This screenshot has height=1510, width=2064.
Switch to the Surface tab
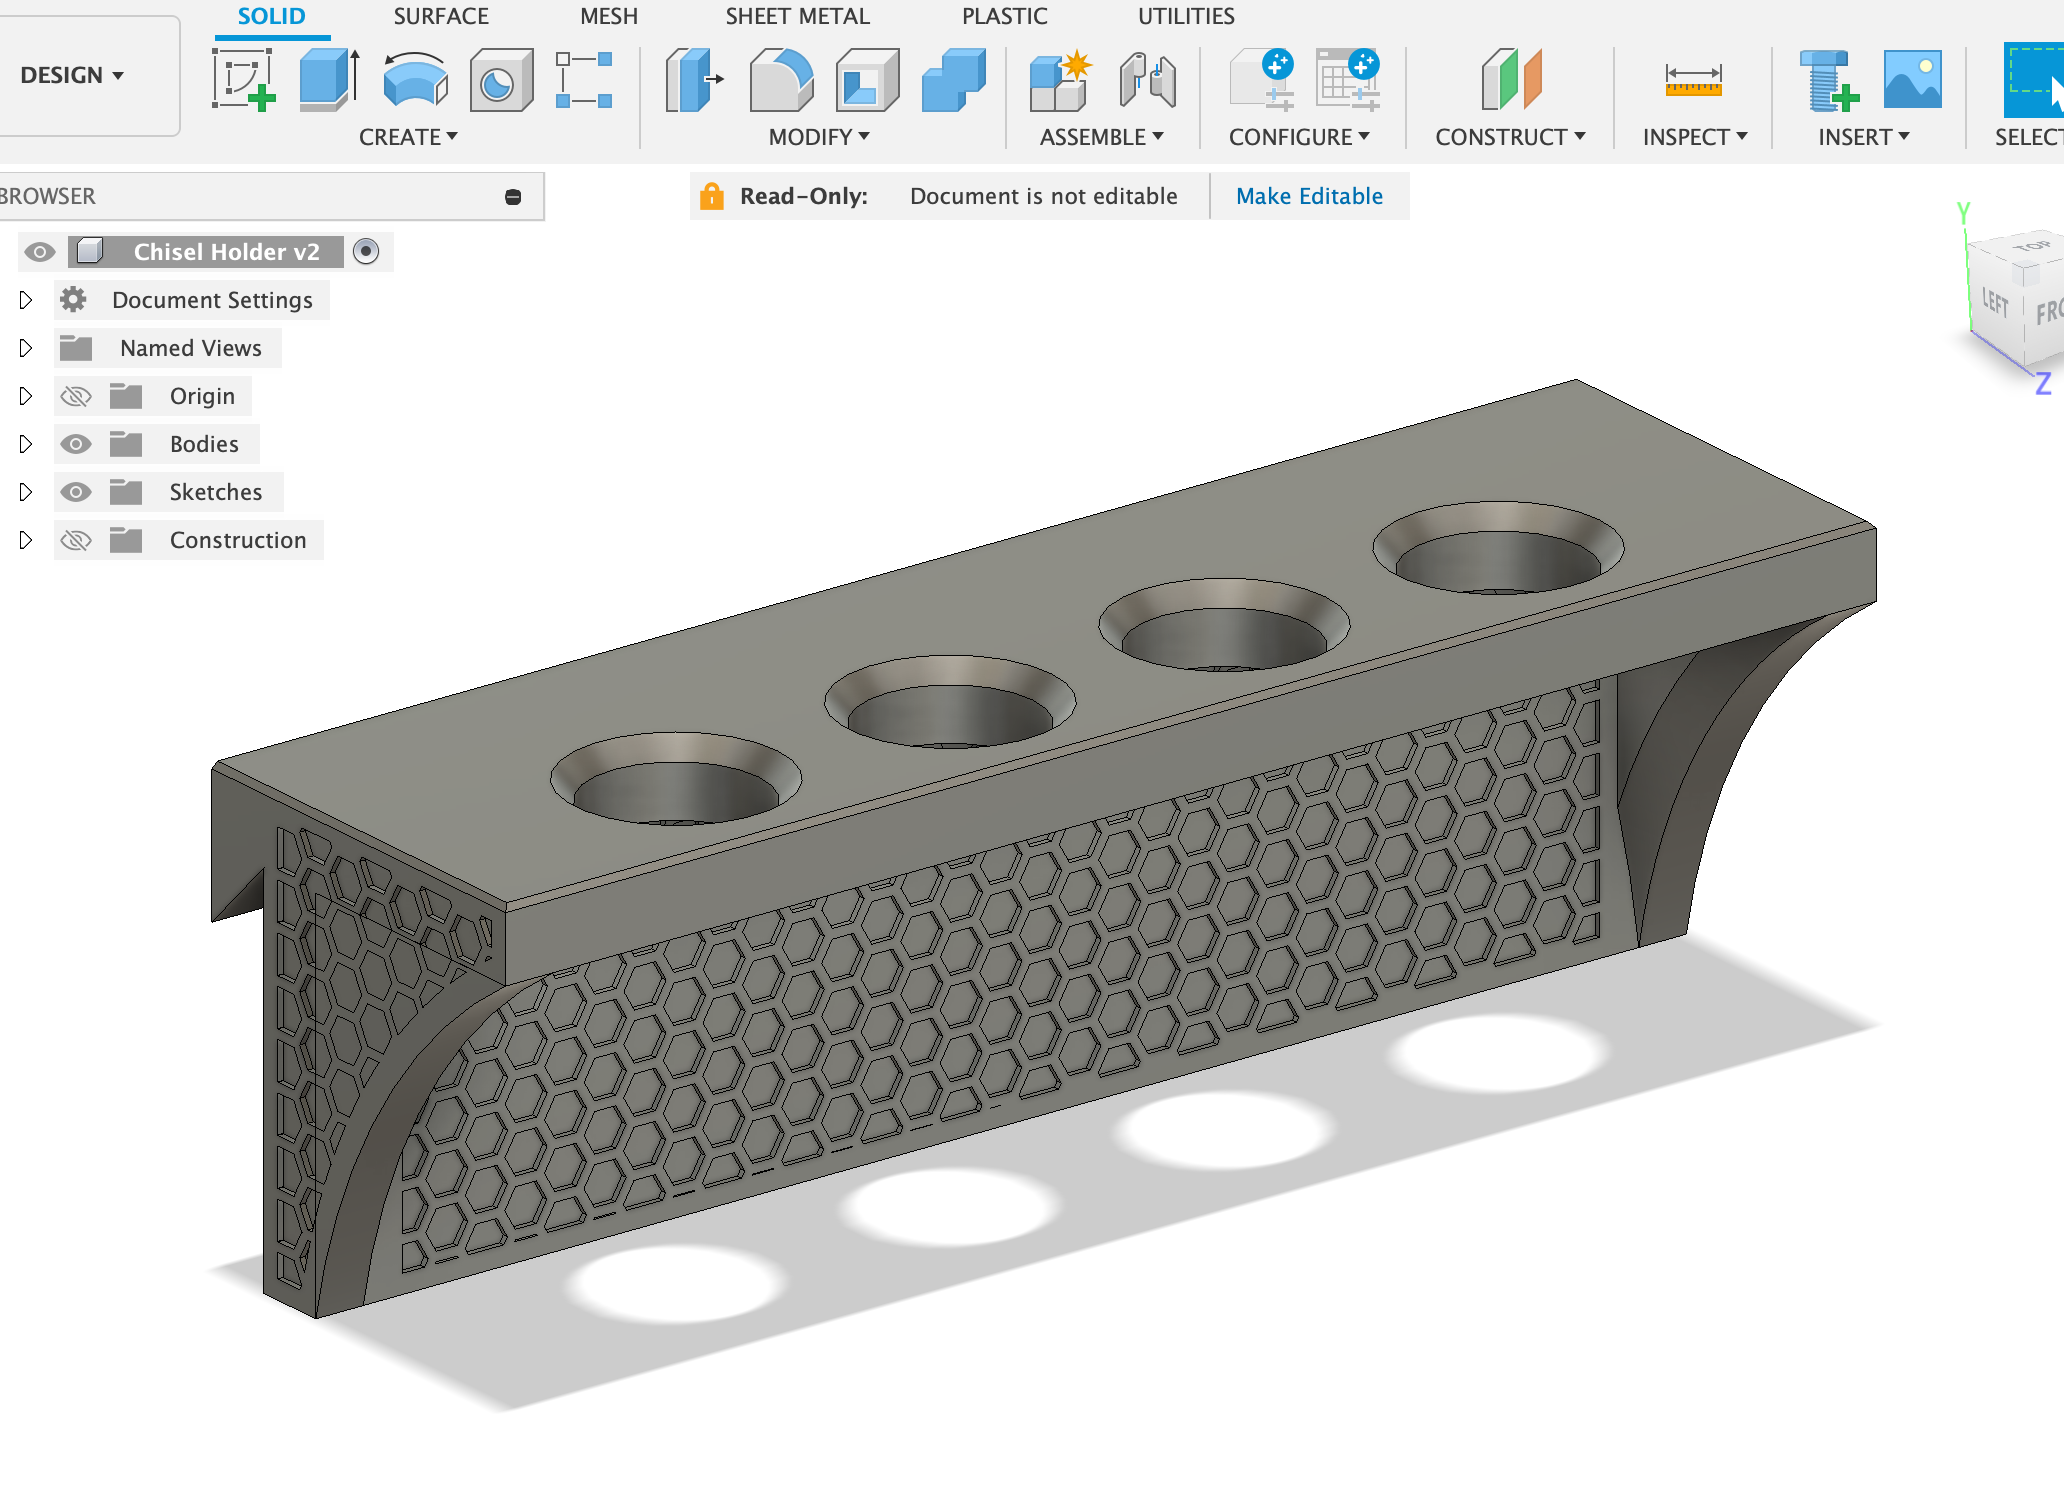(x=441, y=17)
